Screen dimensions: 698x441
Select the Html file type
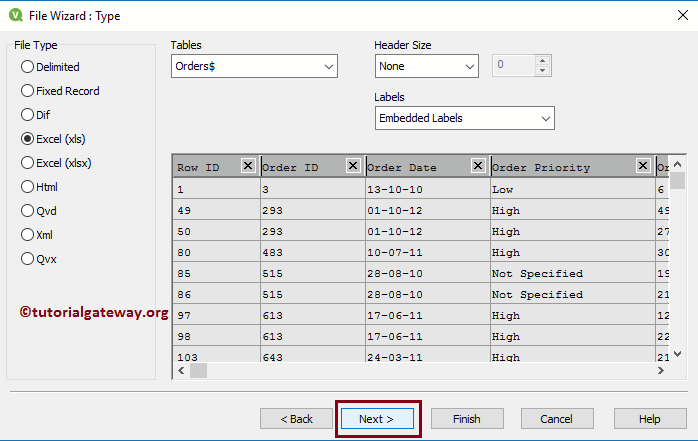tap(39, 187)
